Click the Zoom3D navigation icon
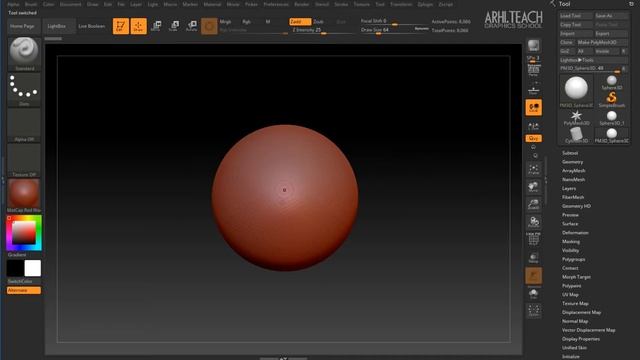 tap(533, 204)
